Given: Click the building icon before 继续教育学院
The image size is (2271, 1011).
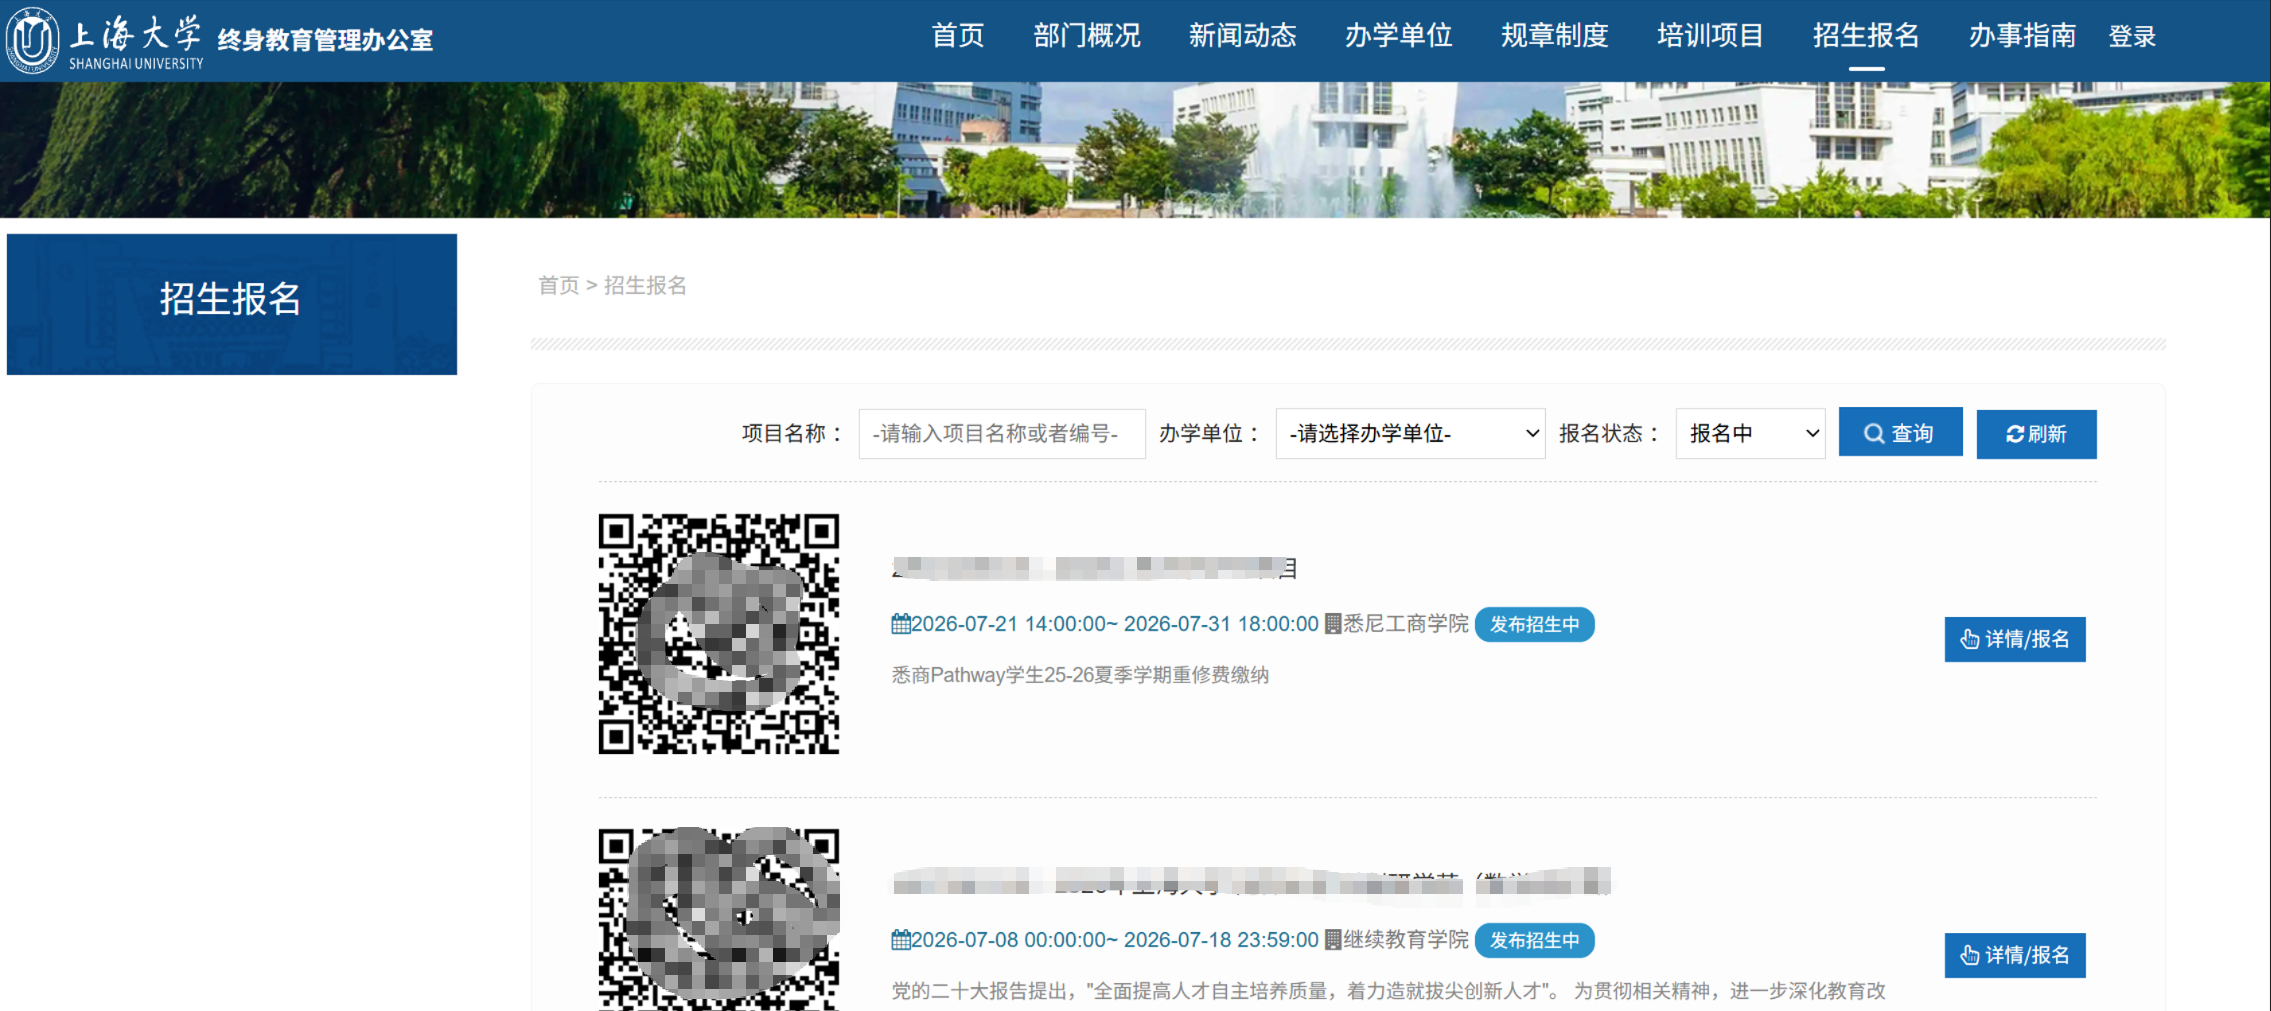Looking at the screenshot, I should [1333, 940].
